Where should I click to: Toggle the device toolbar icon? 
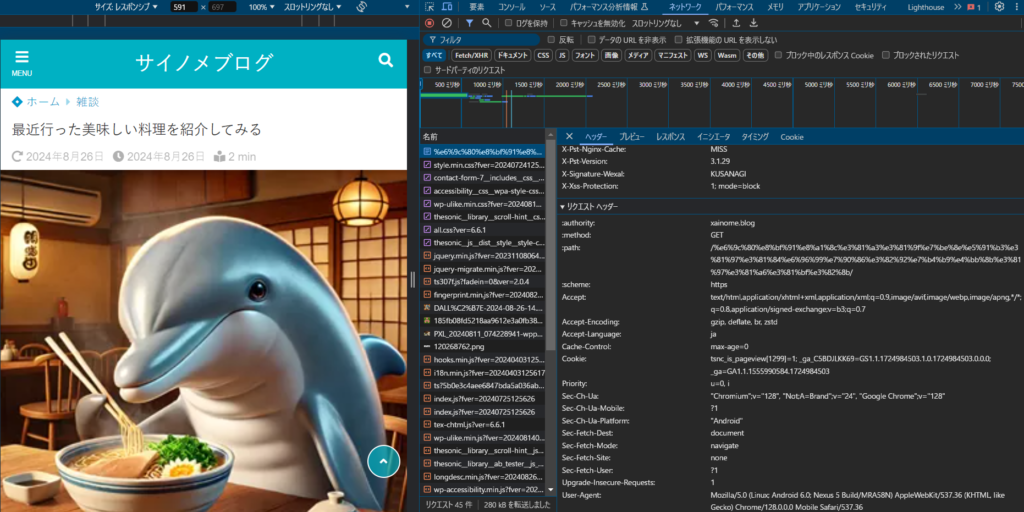[447, 7]
